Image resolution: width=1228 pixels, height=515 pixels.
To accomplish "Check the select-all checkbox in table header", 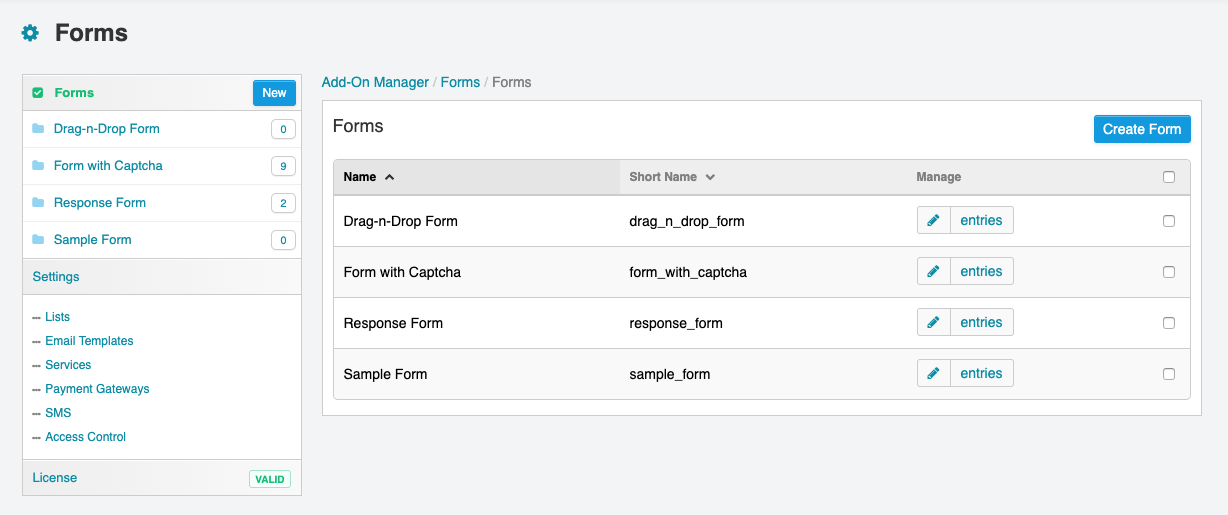I will (1169, 177).
